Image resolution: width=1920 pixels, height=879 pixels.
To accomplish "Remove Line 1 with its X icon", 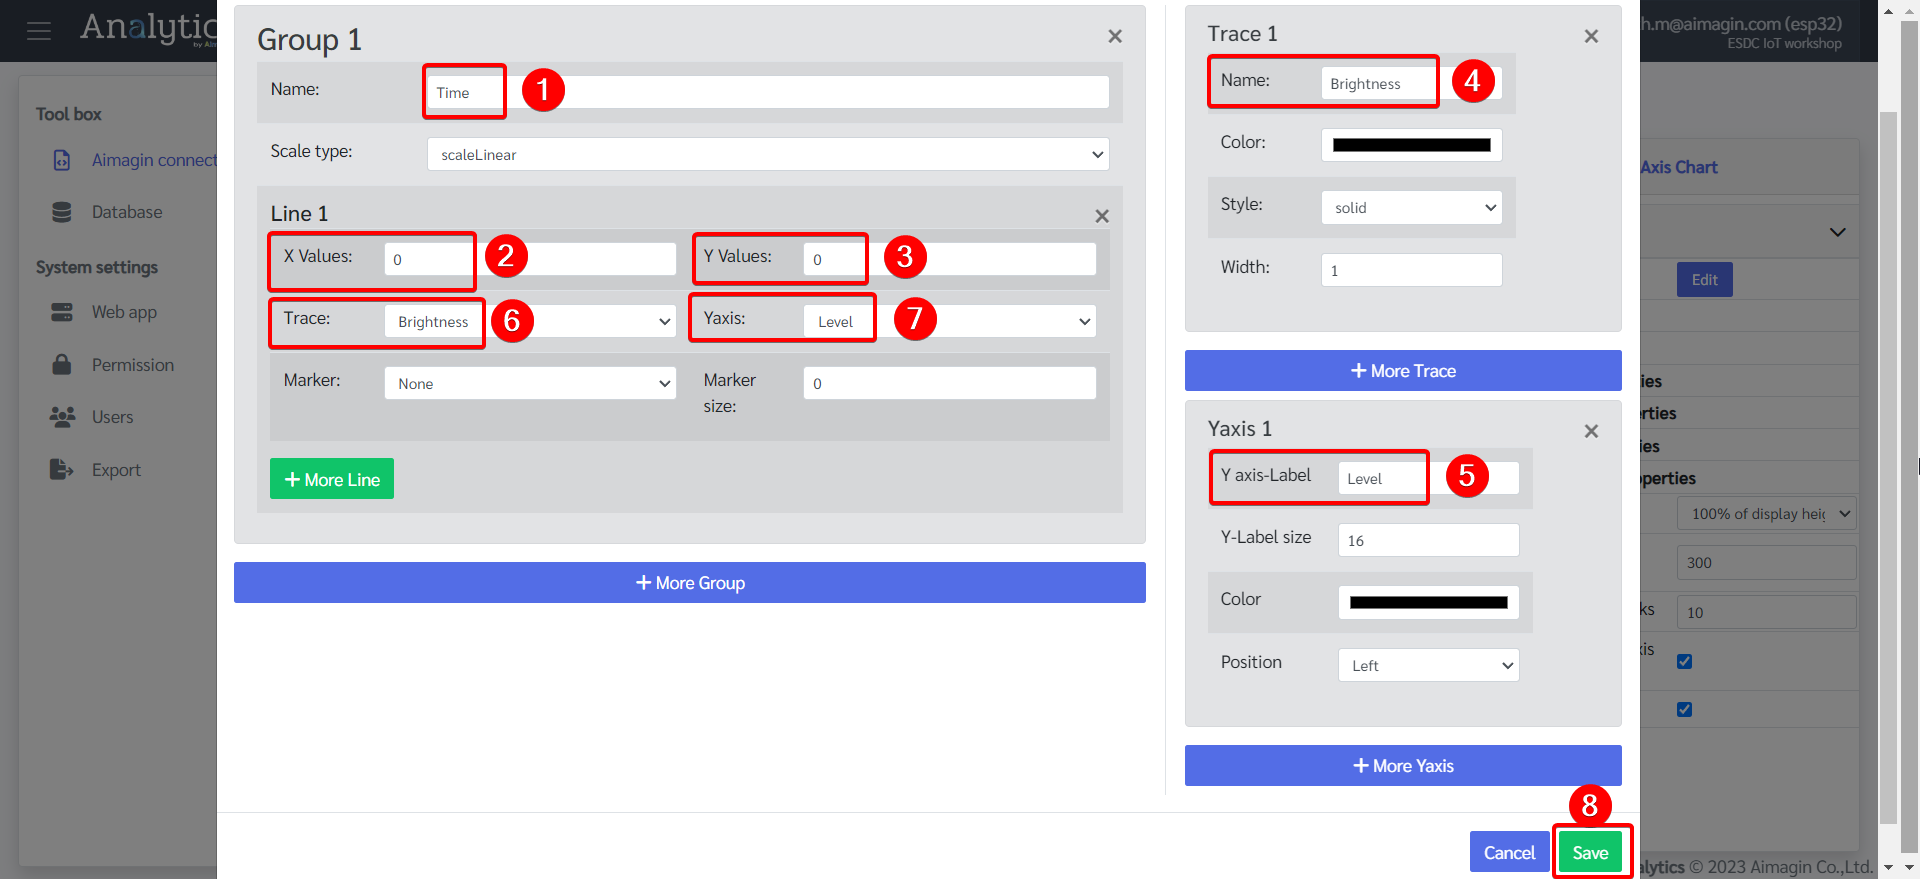I will (1101, 216).
